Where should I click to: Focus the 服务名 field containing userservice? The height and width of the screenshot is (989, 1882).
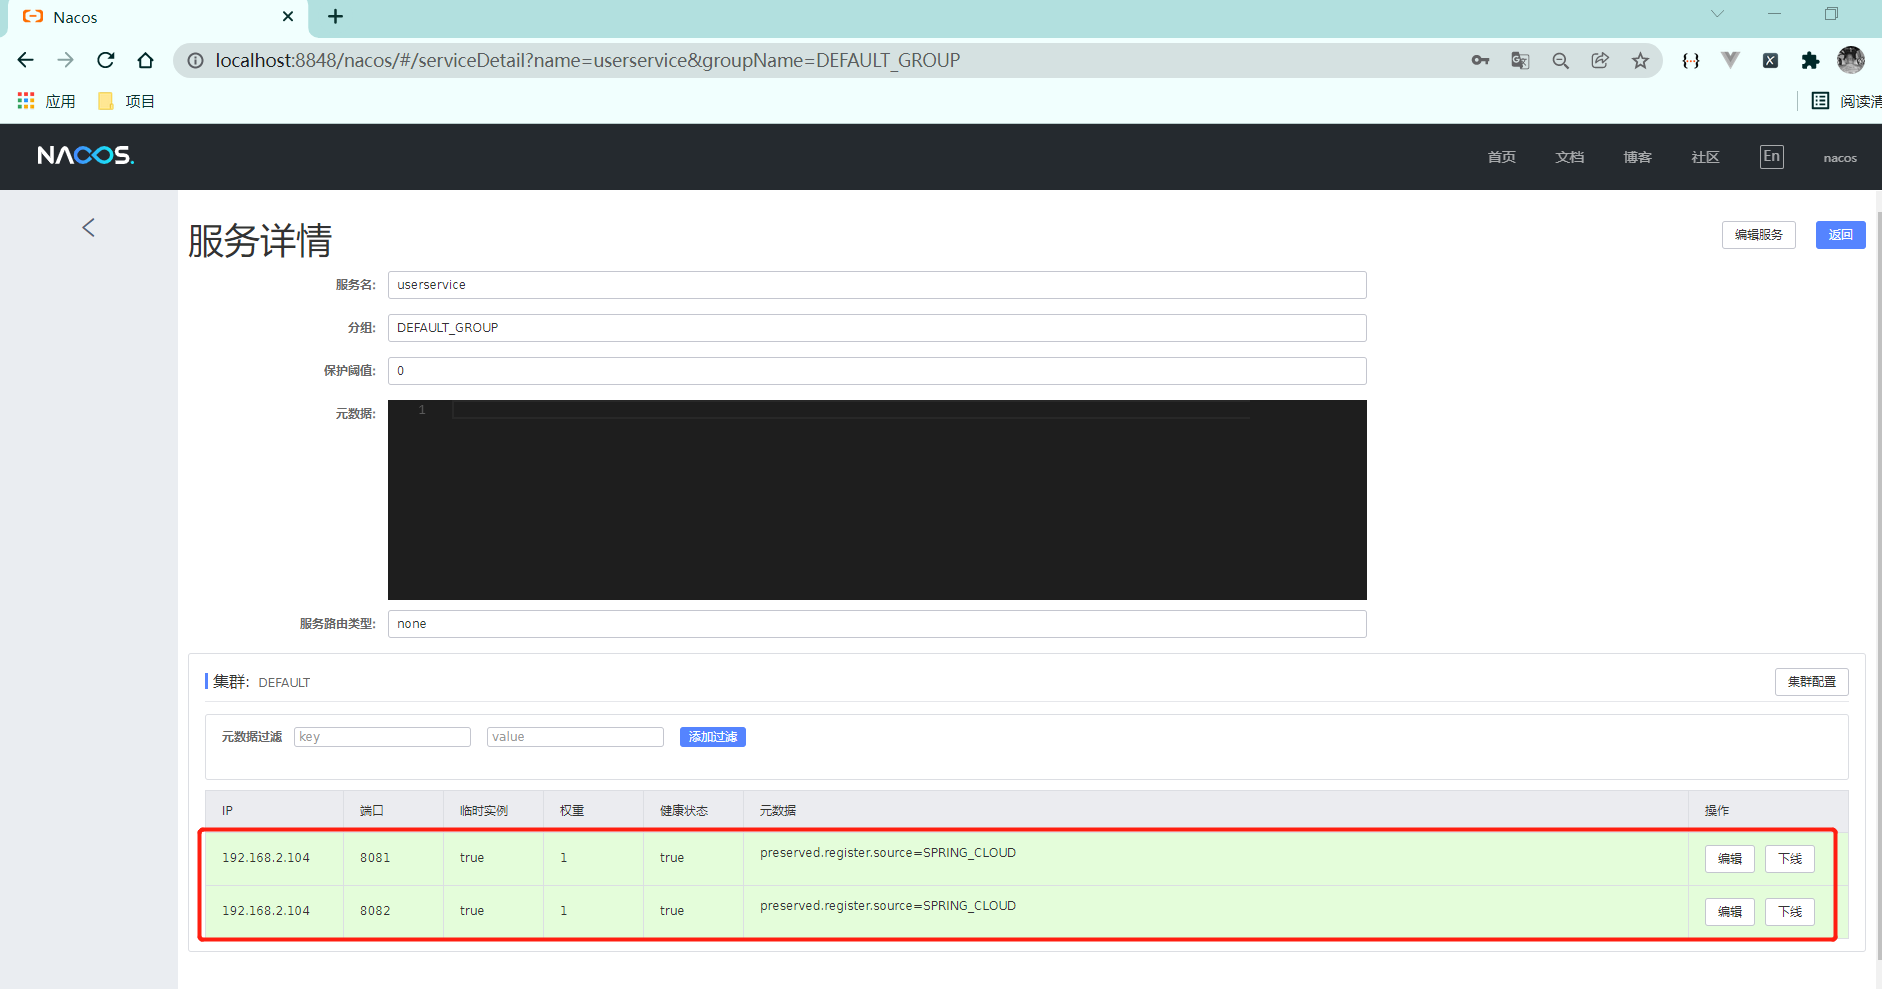pos(877,285)
